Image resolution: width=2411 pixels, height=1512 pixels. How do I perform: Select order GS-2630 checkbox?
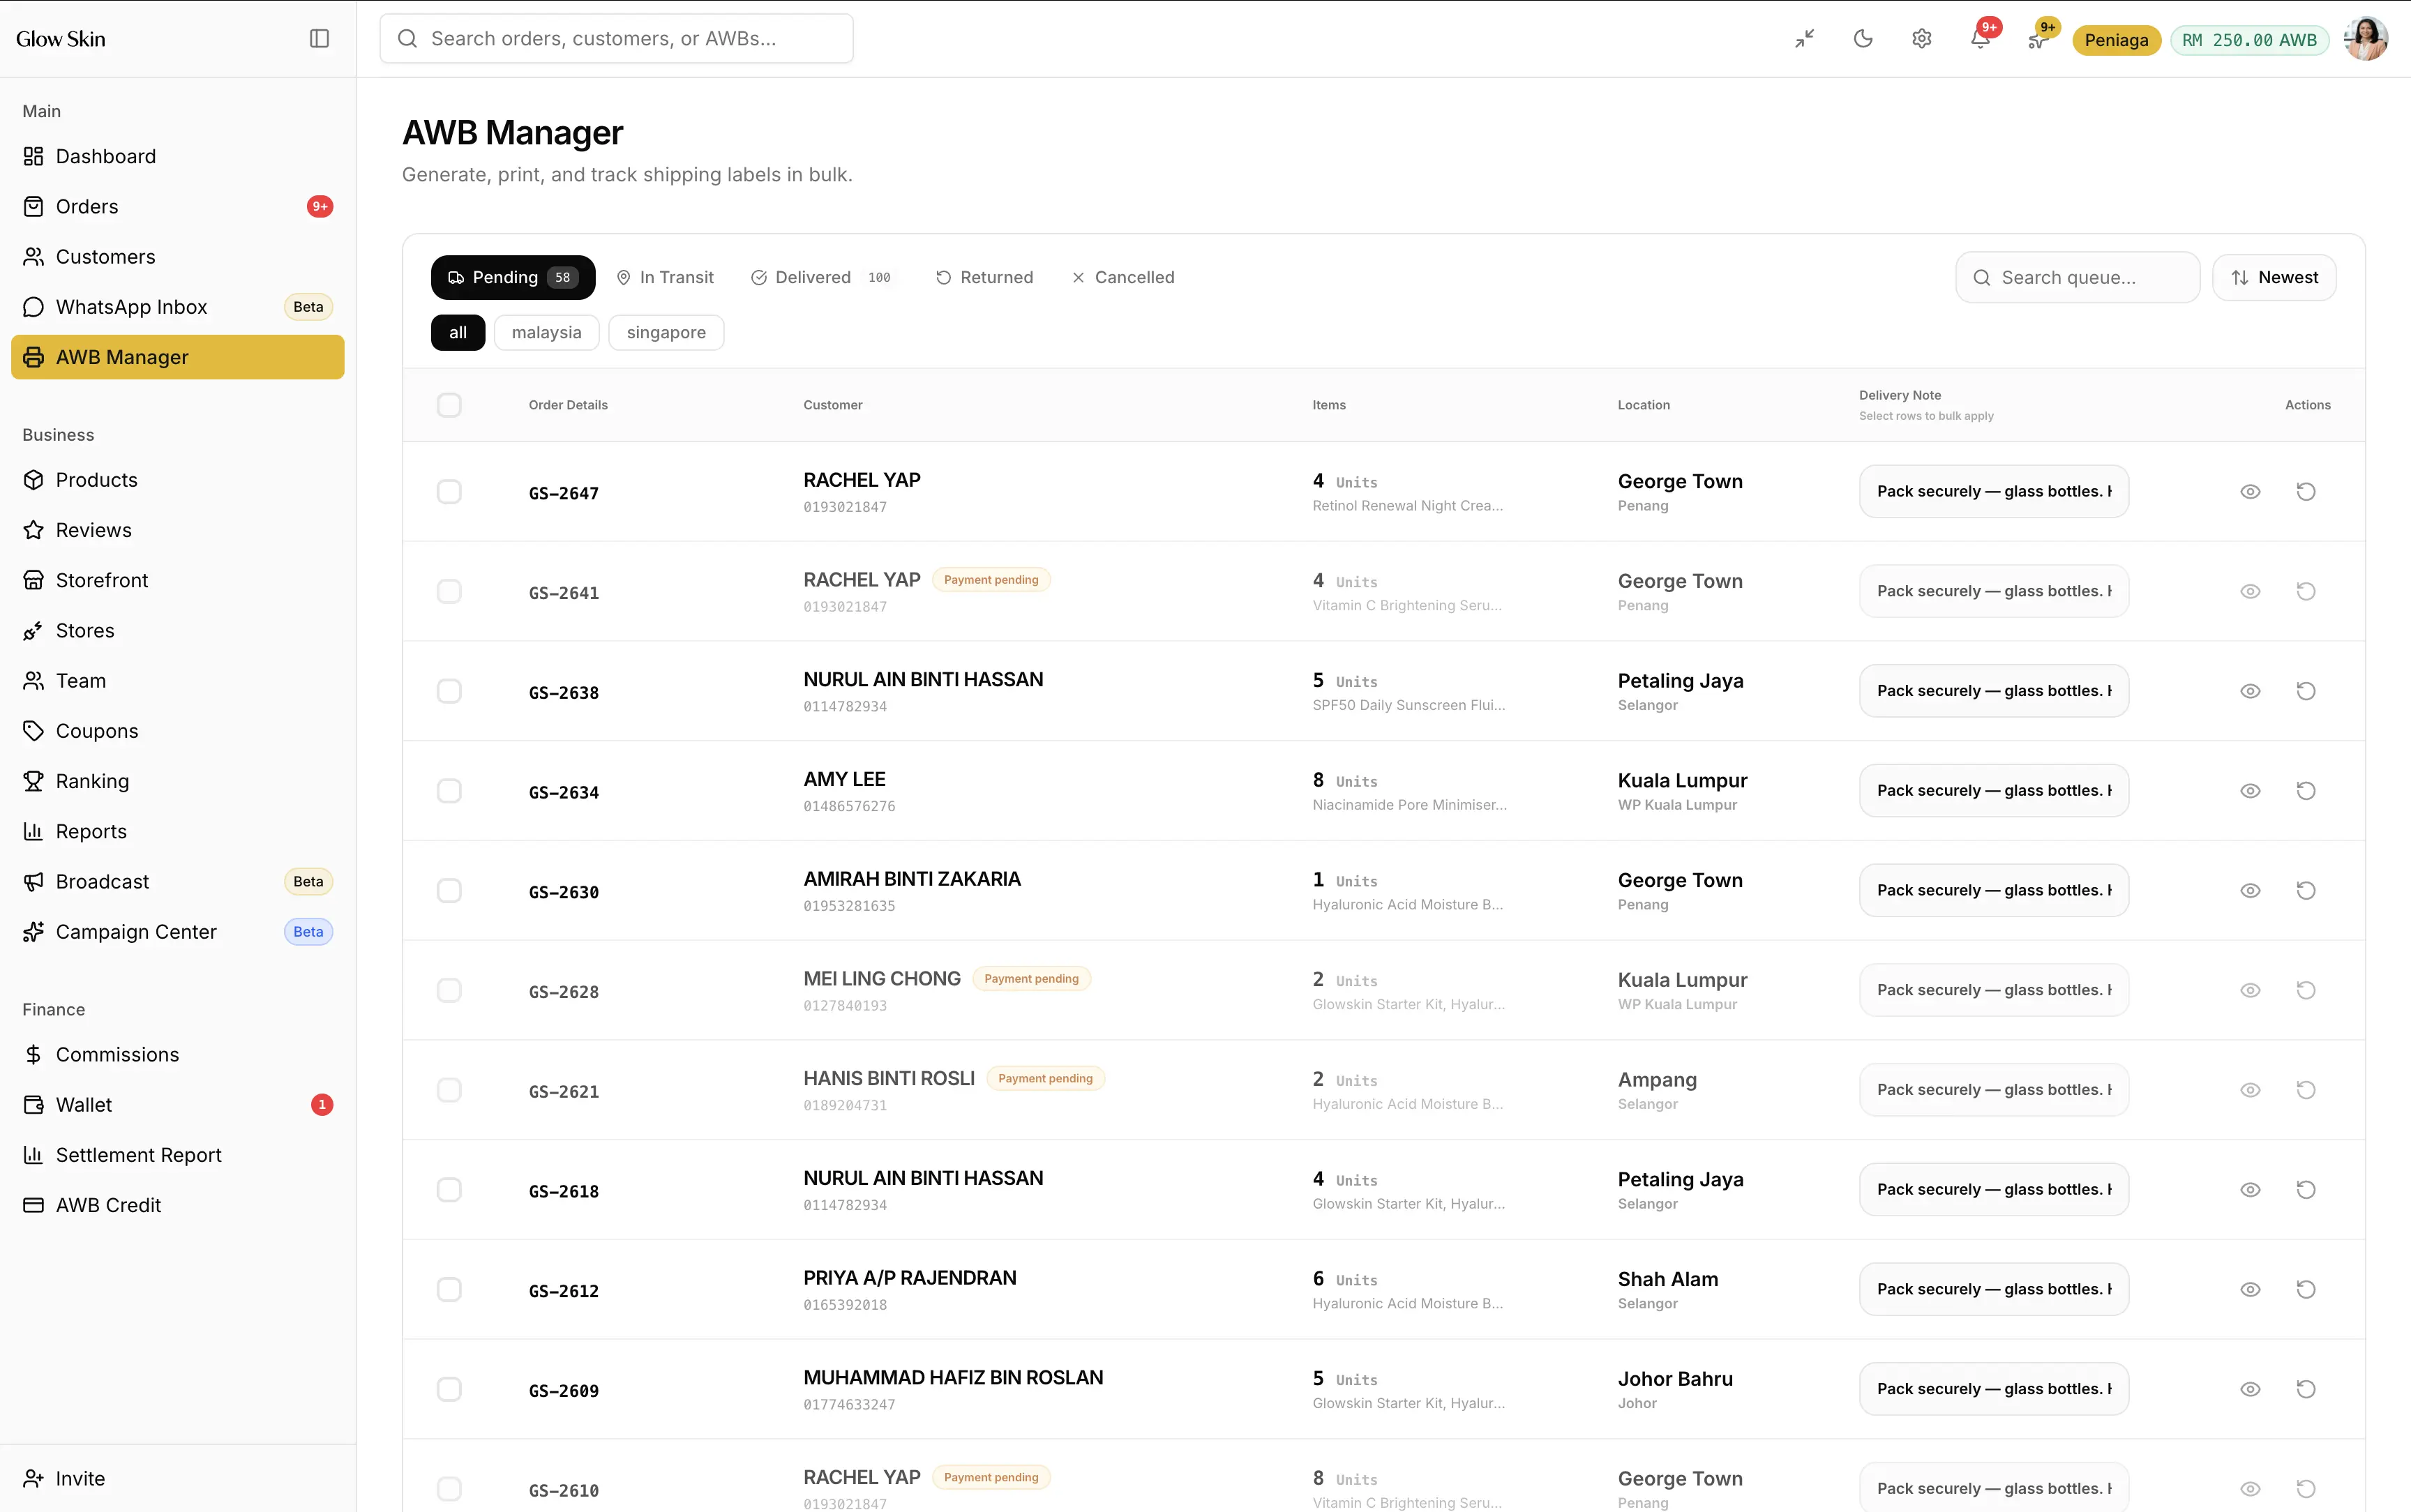(449, 890)
